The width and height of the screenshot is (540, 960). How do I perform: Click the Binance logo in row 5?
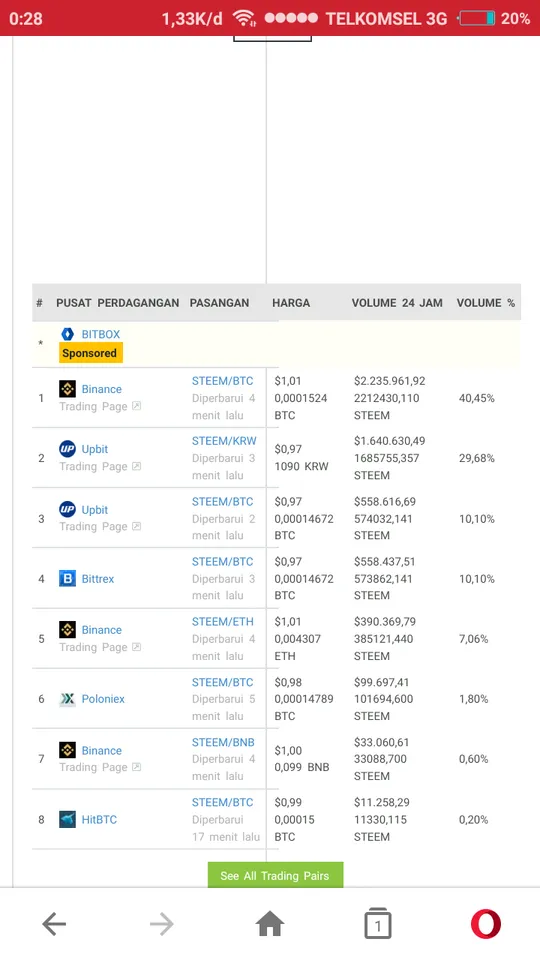pyautogui.click(x=67, y=629)
